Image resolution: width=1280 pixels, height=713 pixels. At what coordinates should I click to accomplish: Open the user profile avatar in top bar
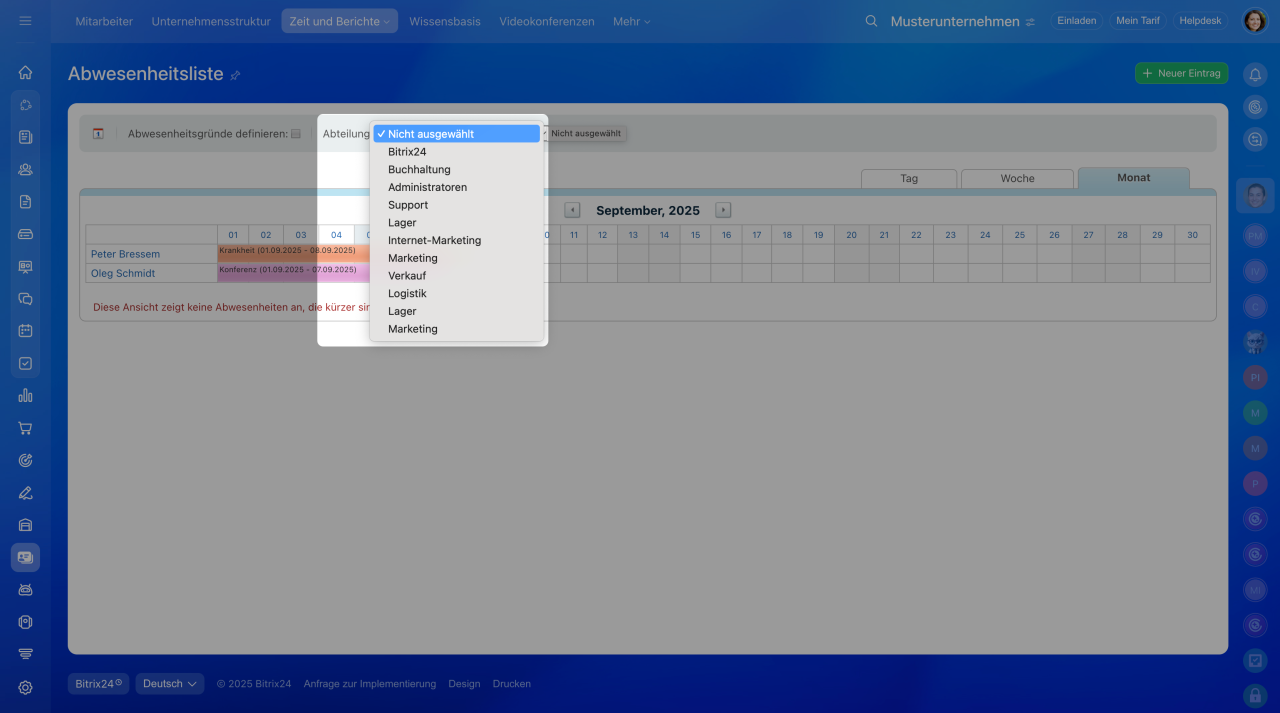(1254, 21)
